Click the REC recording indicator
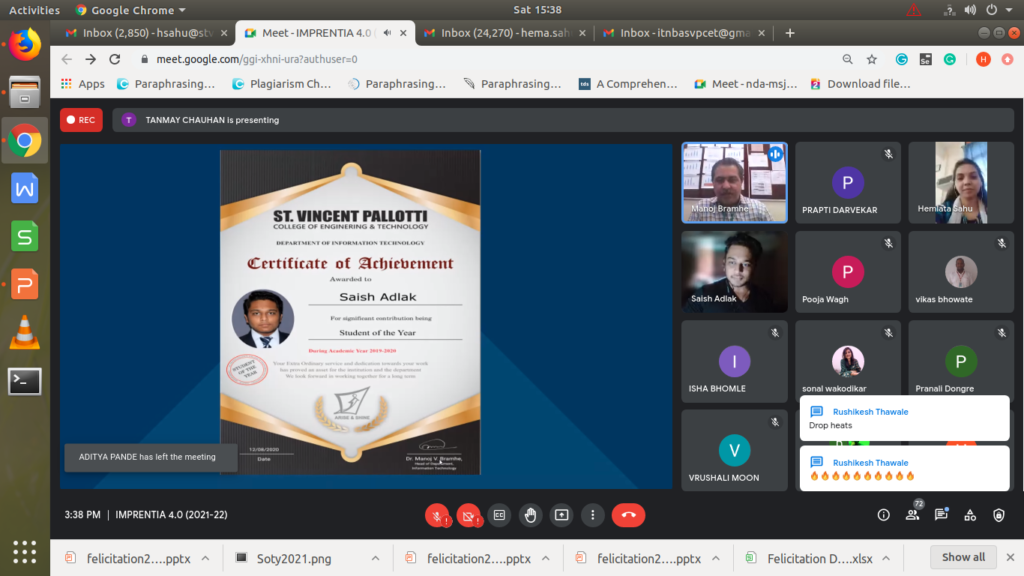The width and height of the screenshot is (1024, 576). (82, 120)
